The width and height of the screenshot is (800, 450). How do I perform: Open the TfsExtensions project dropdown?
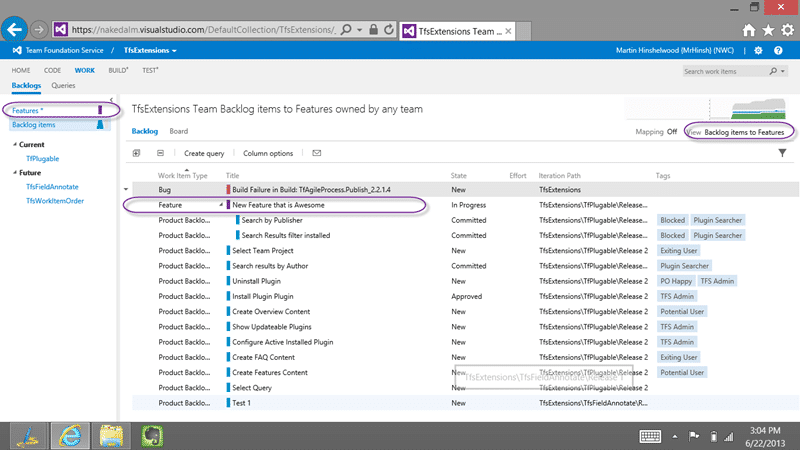[x=150, y=51]
